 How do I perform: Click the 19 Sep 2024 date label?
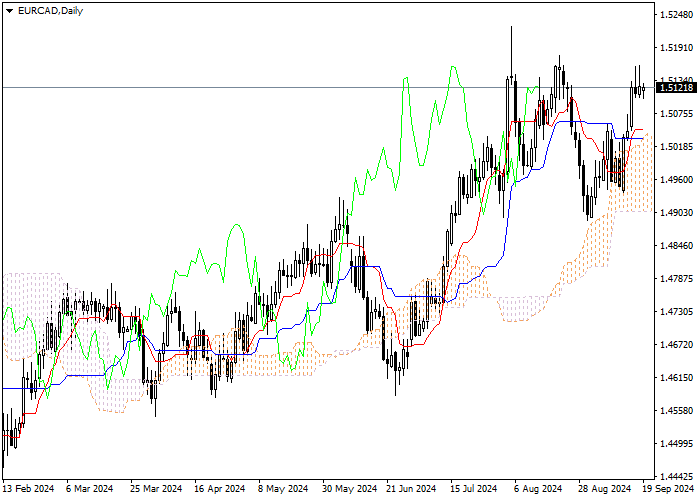(668, 489)
